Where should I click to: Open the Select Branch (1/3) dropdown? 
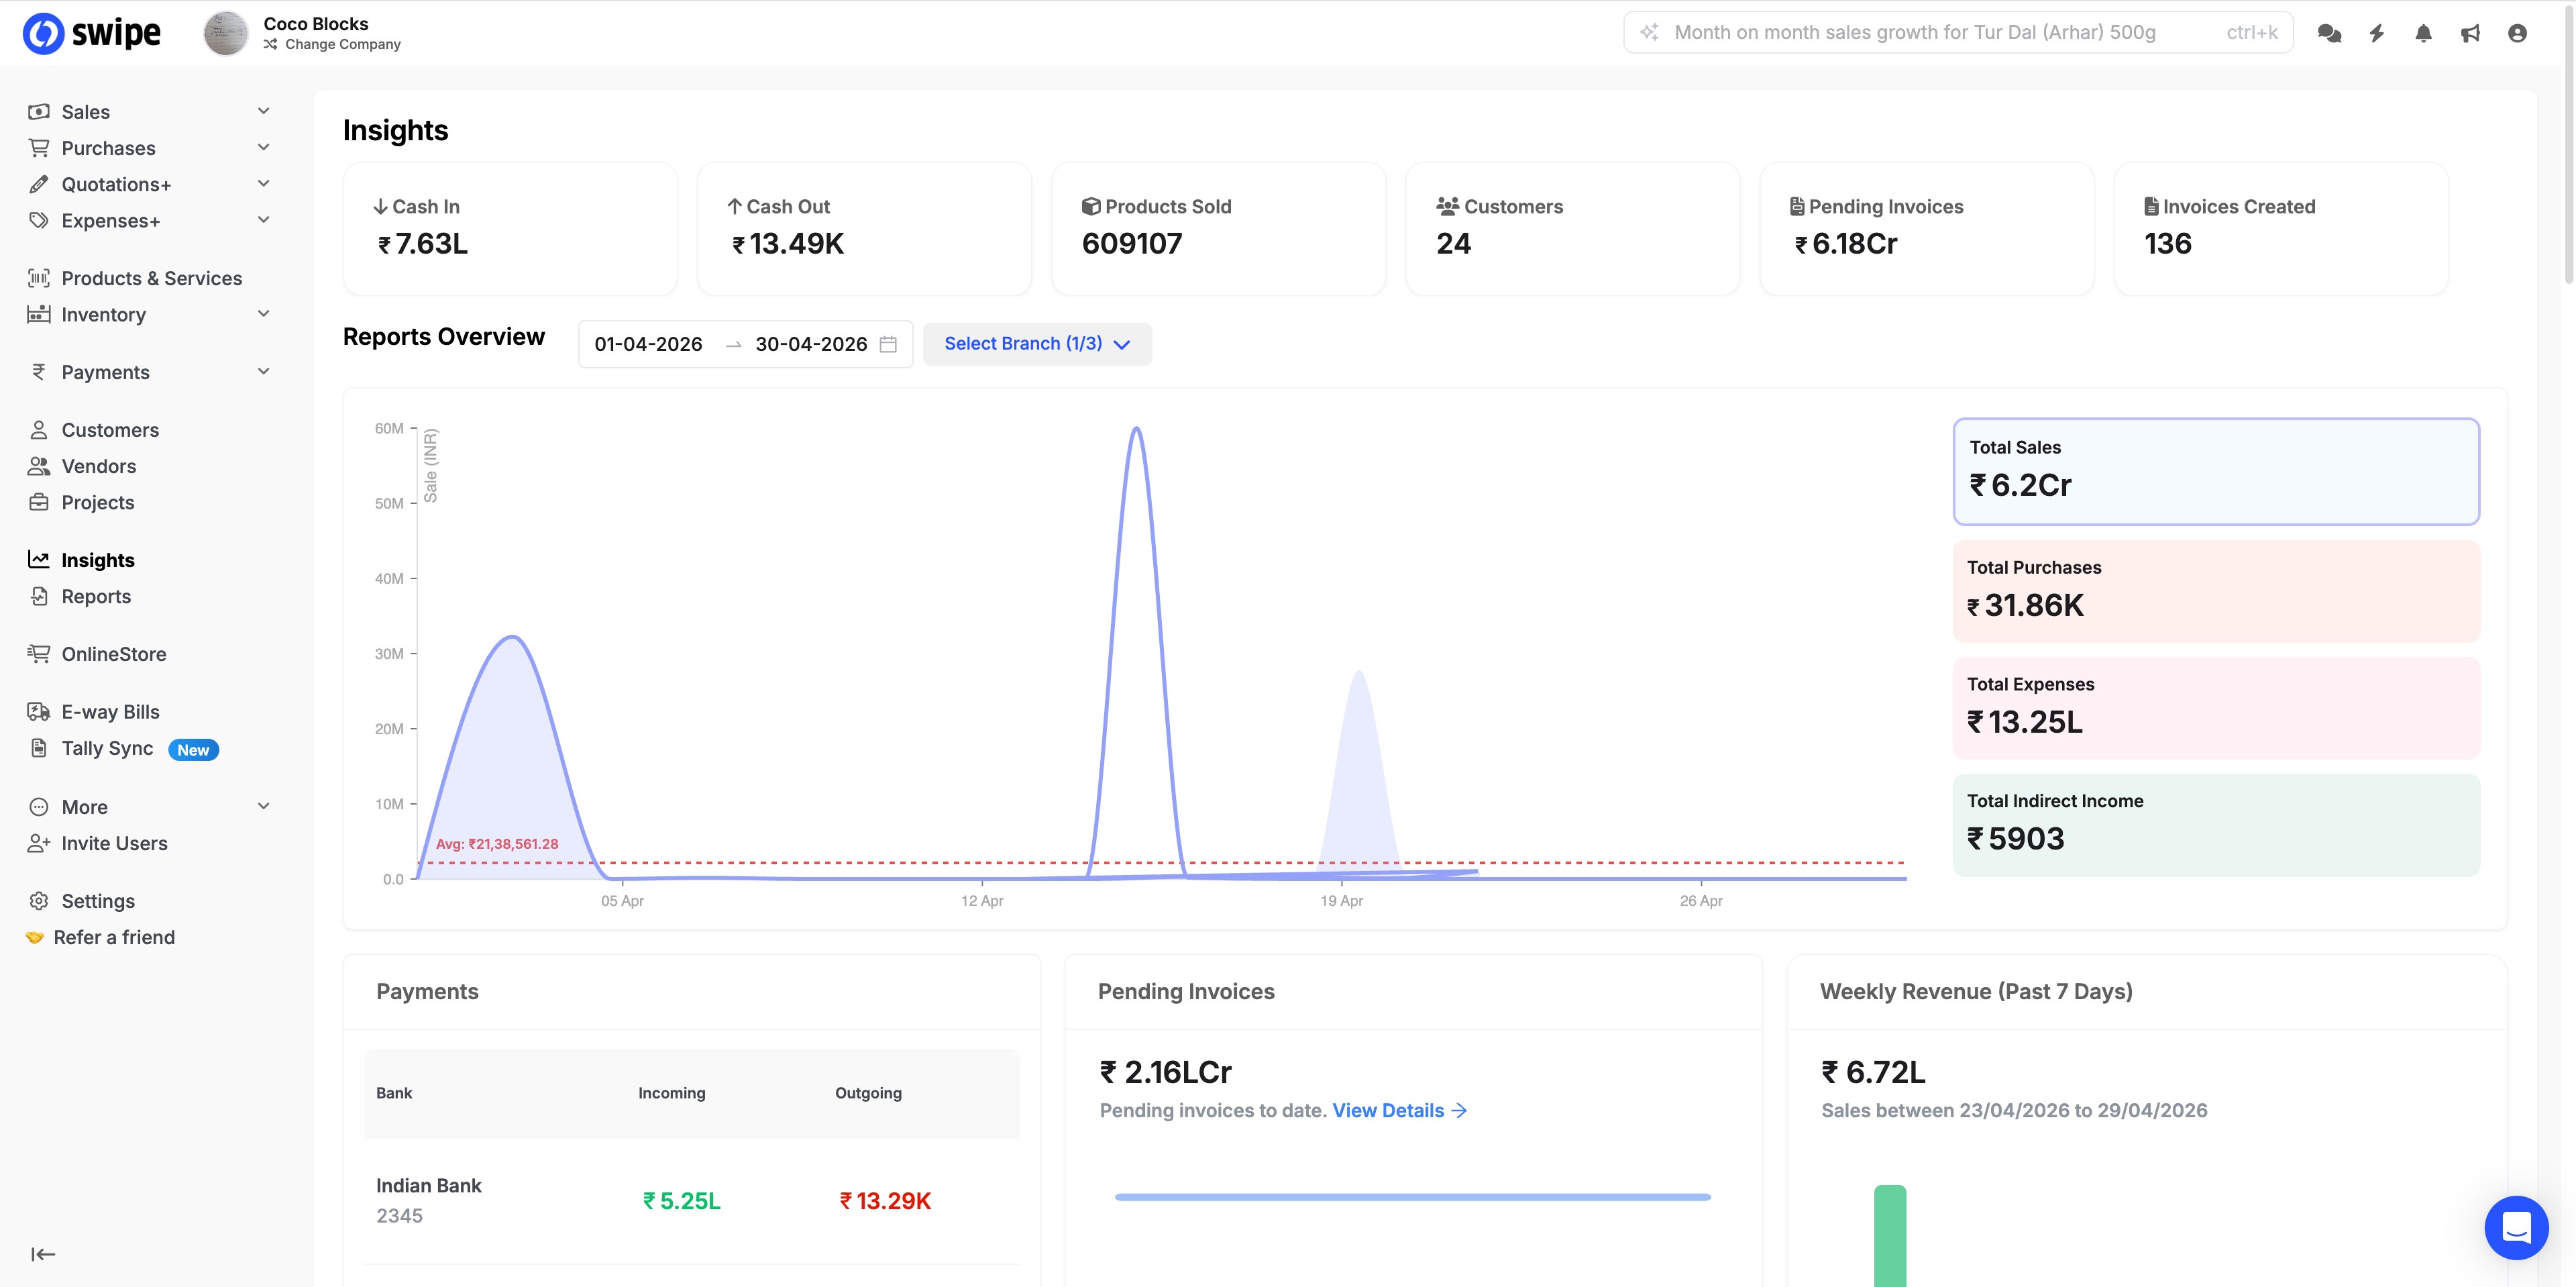1037,344
